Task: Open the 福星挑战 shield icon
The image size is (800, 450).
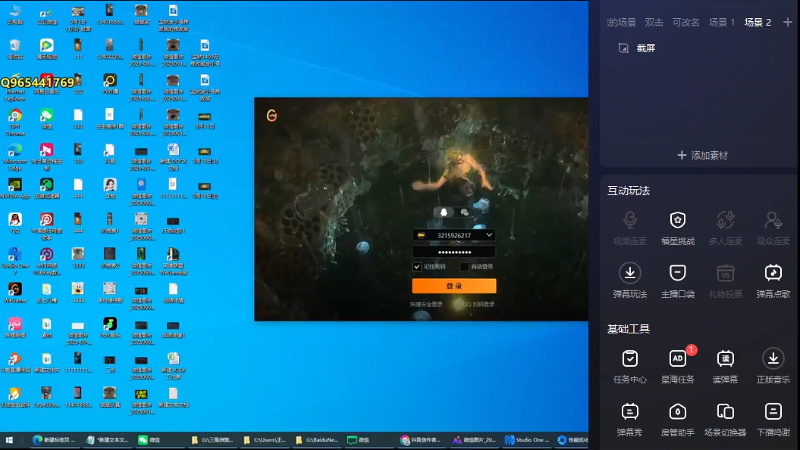Action: click(x=678, y=220)
